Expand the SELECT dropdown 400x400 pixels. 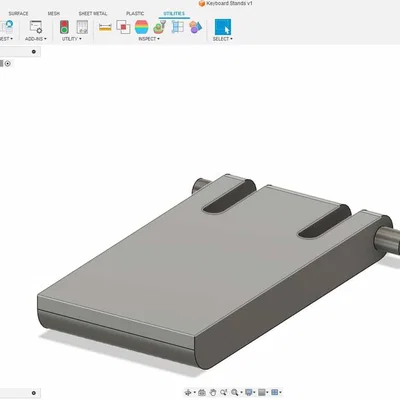pos(223,39)
